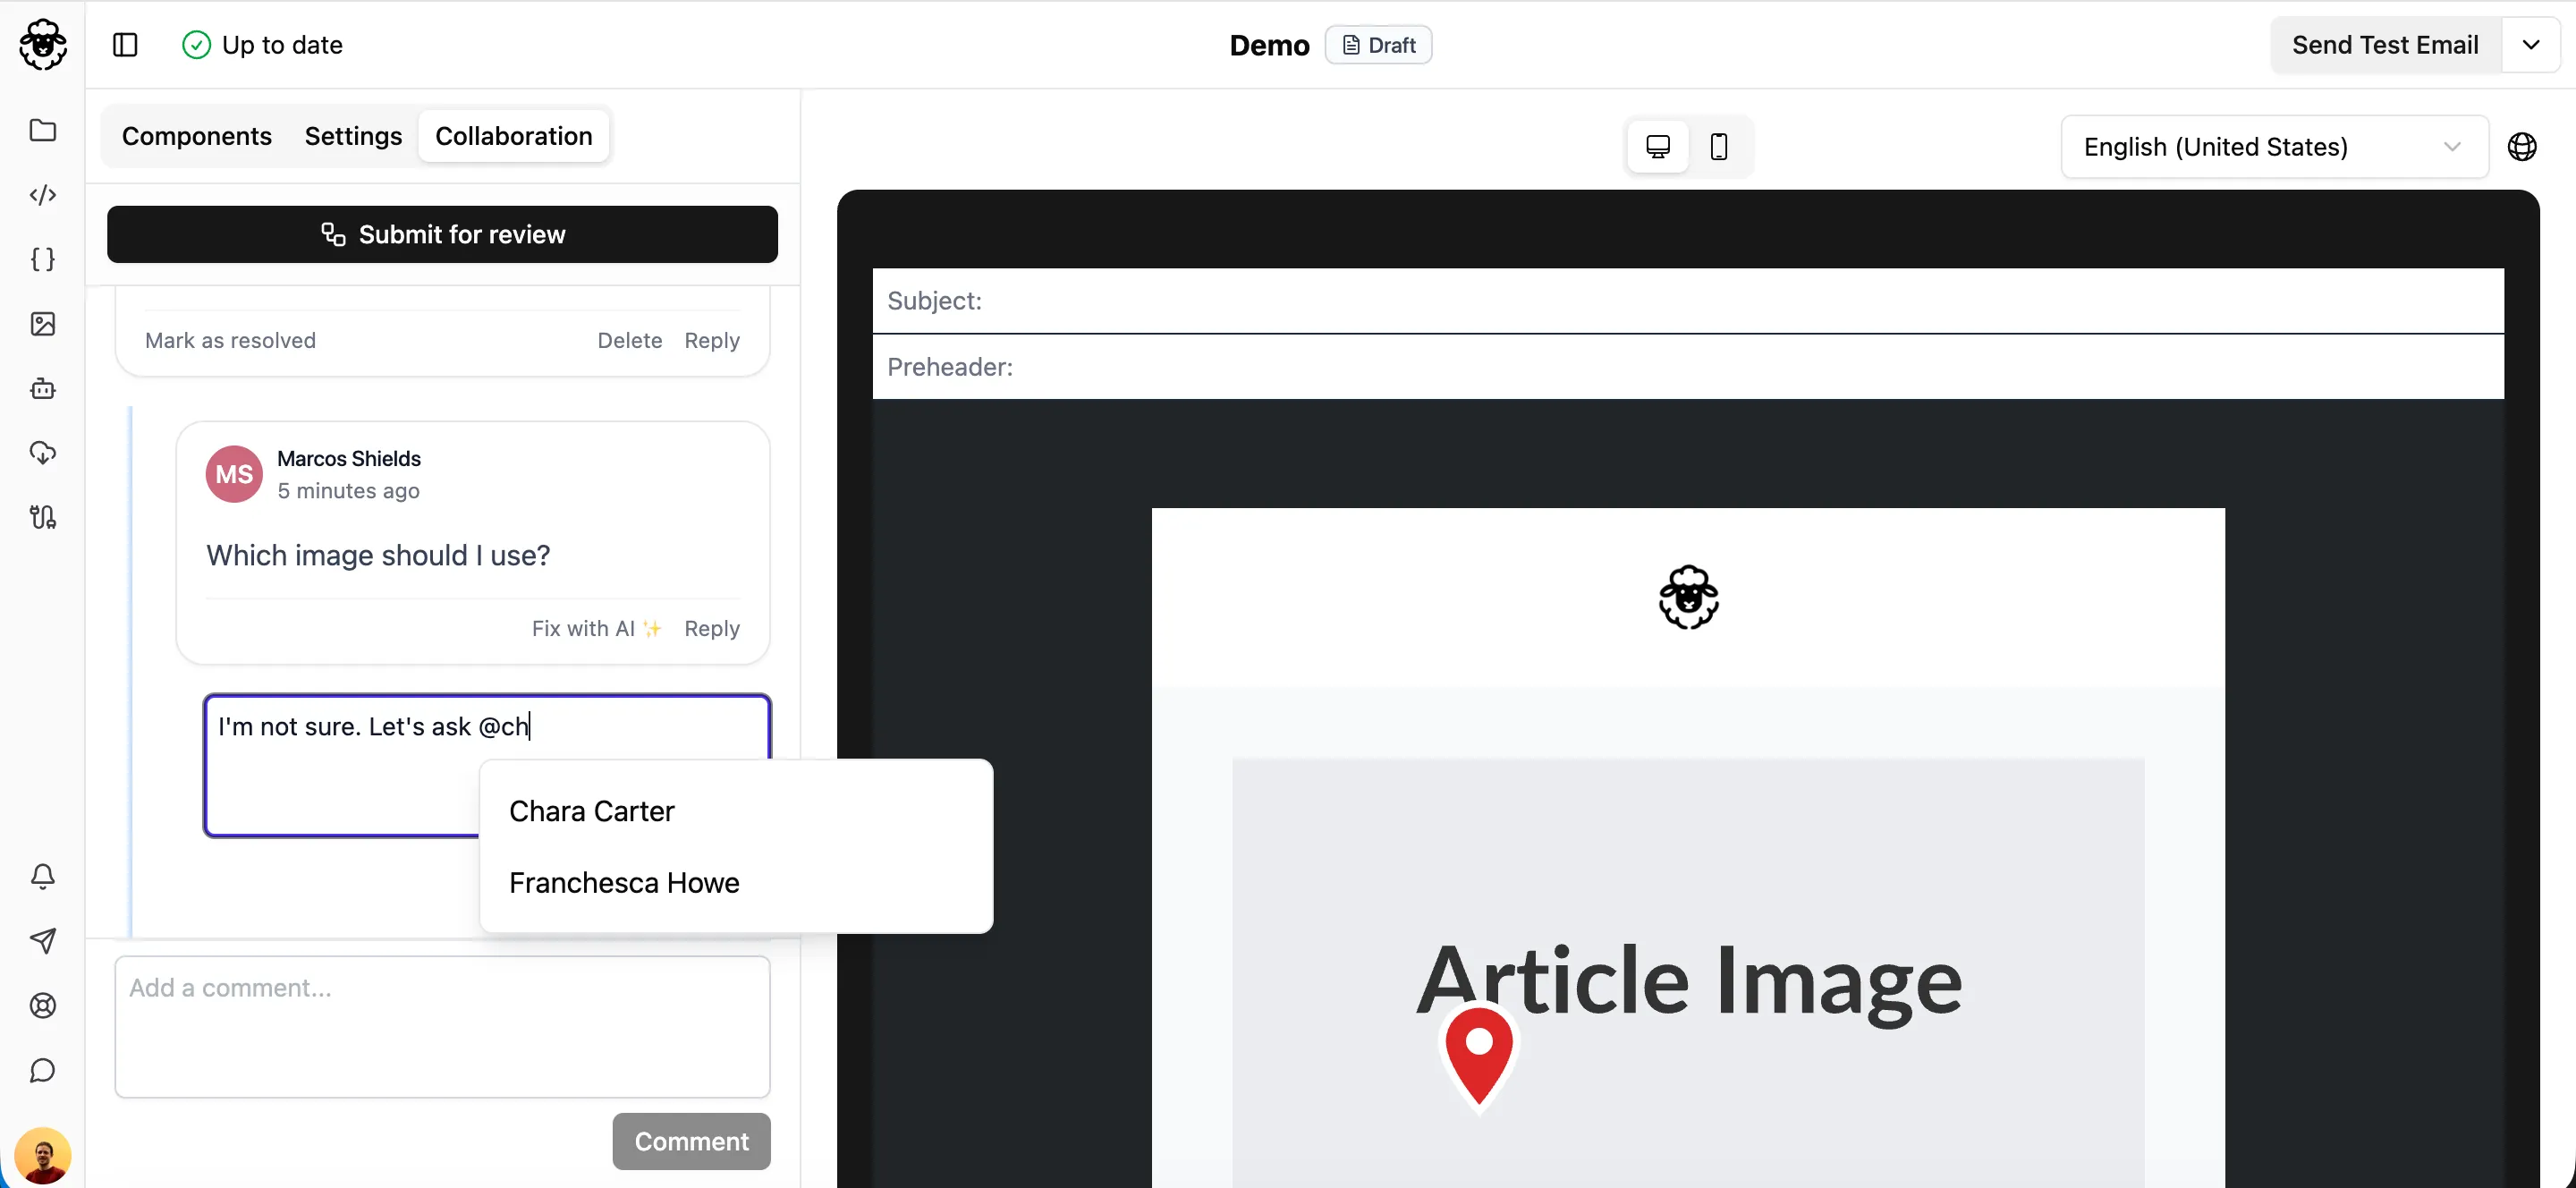This screenshot has width=2576, height=1188.
Task: Switch to the Components tab
Action: tap(197, 136)
